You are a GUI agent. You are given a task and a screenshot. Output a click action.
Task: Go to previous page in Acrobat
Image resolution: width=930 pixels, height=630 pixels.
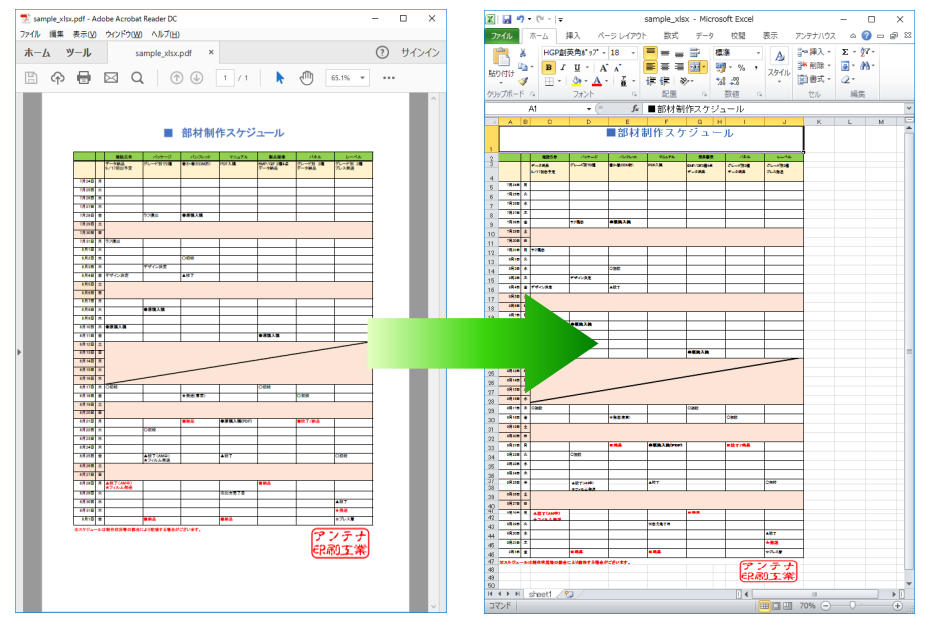coord(176,78)
